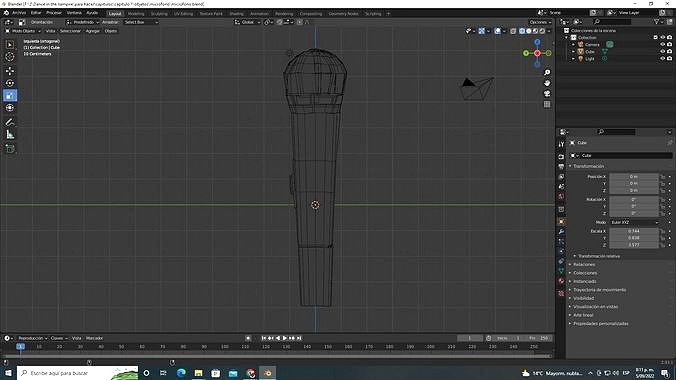Screen dimensions: 676x380
Task: Toggle Camera visibility eye in the outliner
Action: coord(663,44)
